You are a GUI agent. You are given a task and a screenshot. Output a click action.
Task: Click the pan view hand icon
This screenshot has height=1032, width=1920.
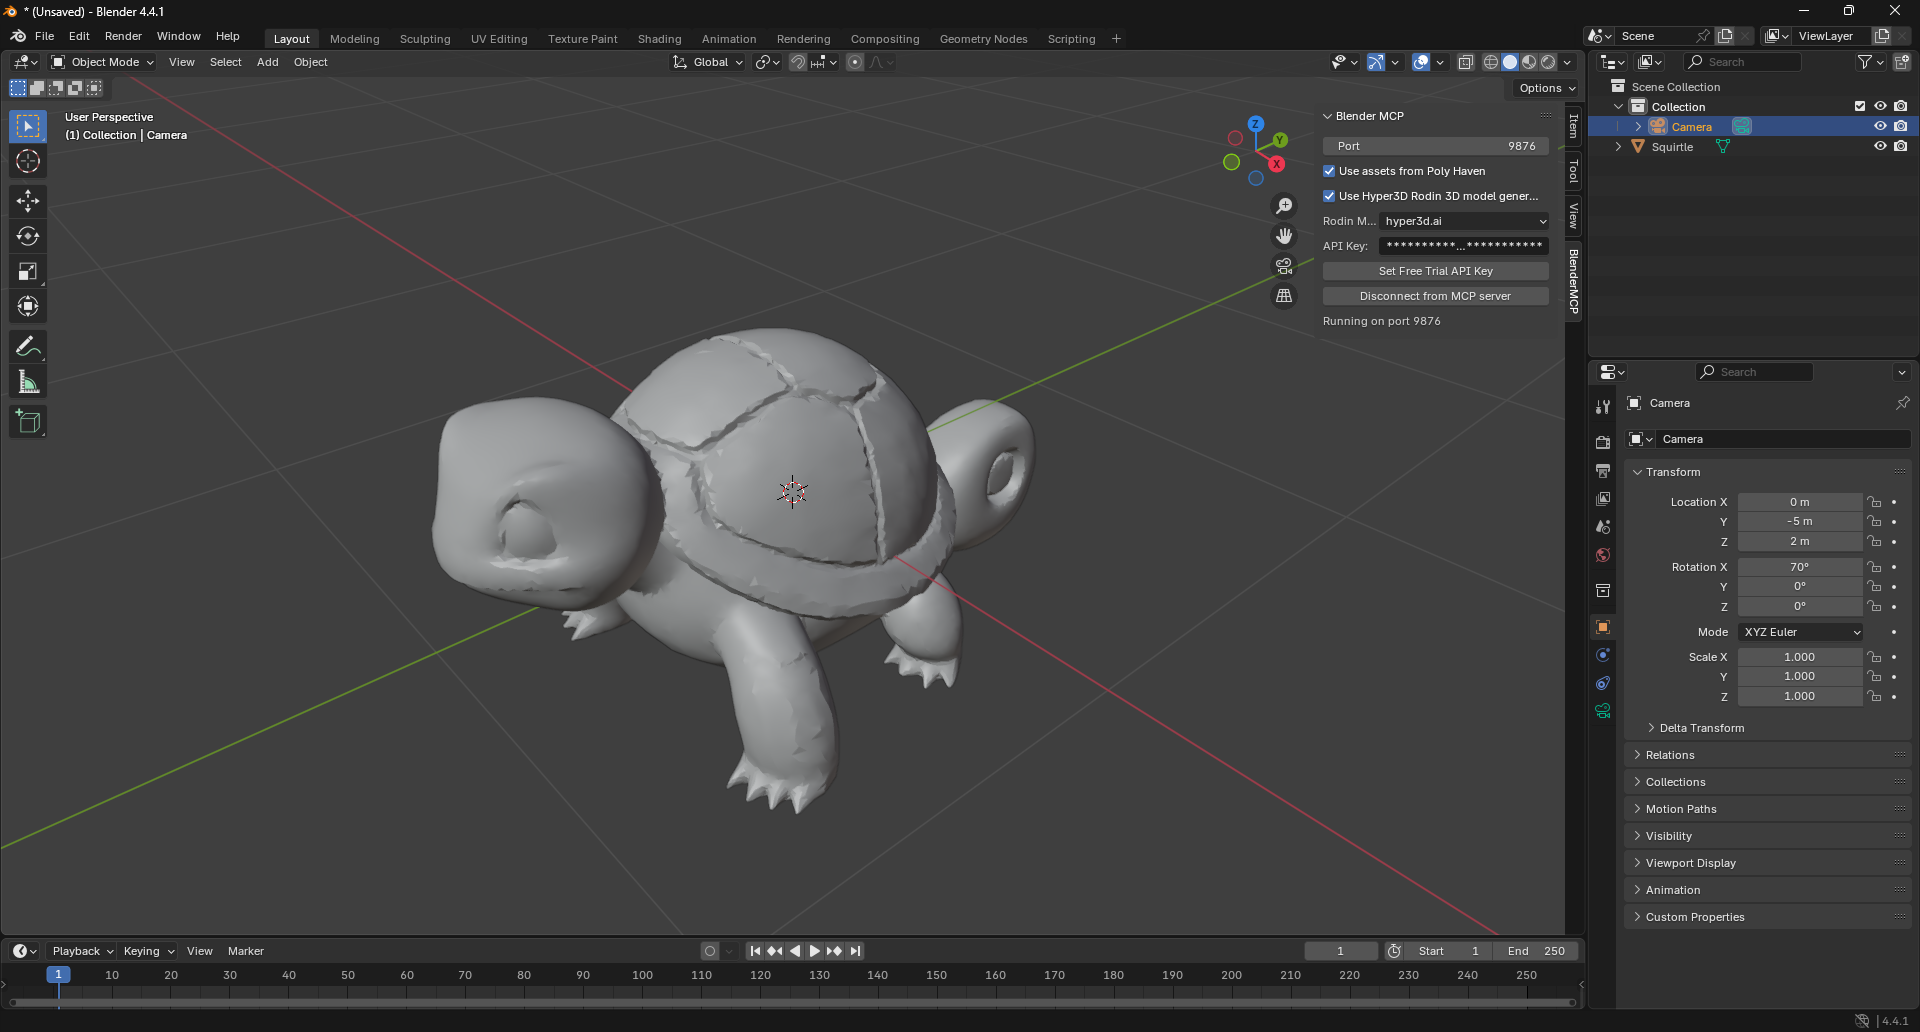(1284, 236)
